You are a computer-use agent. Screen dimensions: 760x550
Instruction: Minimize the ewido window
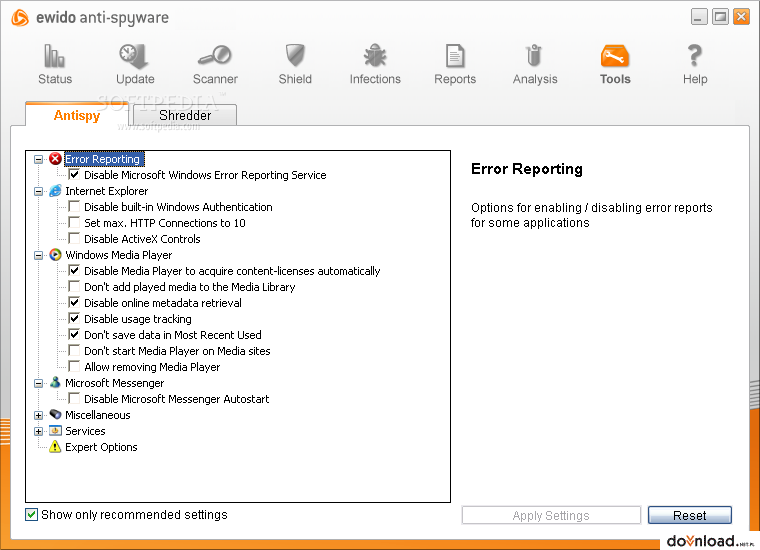(x=699, y=17)
